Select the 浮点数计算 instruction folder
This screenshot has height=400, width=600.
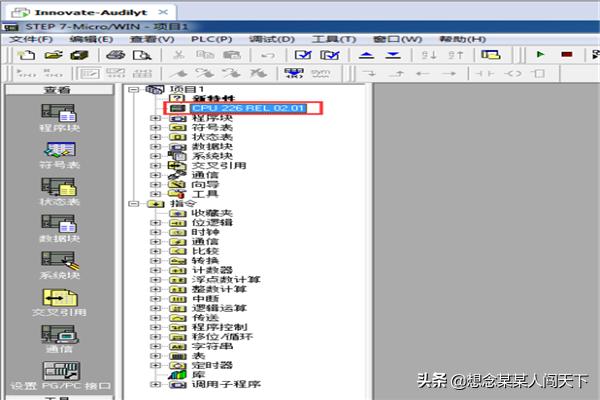[x=226, y=279]
